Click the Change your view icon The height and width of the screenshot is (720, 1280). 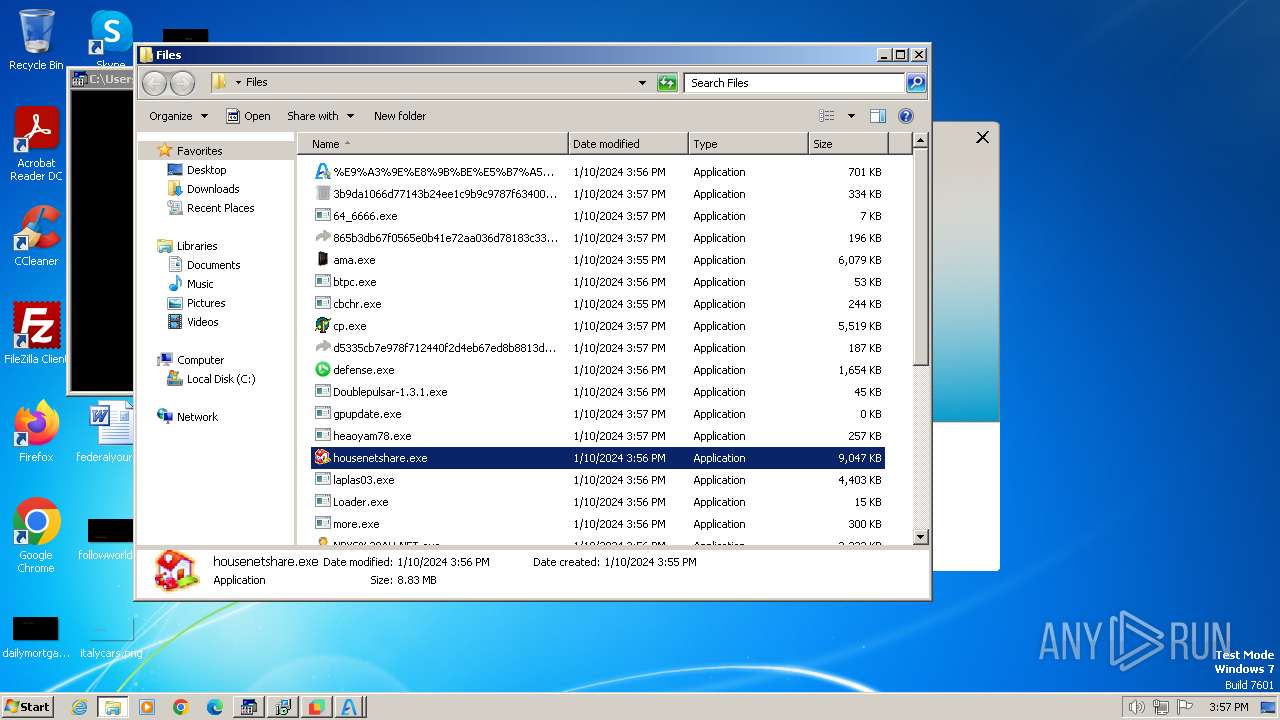(827, 116)
